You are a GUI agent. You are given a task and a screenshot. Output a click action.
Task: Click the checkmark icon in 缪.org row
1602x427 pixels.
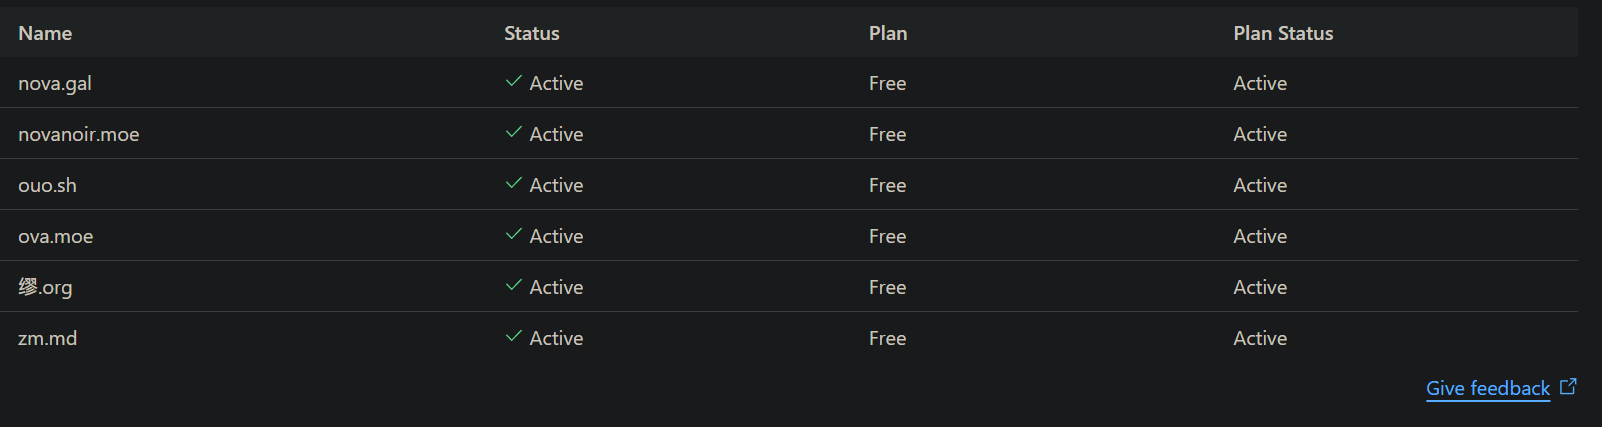pyautogui.click(x=514, y=286)
